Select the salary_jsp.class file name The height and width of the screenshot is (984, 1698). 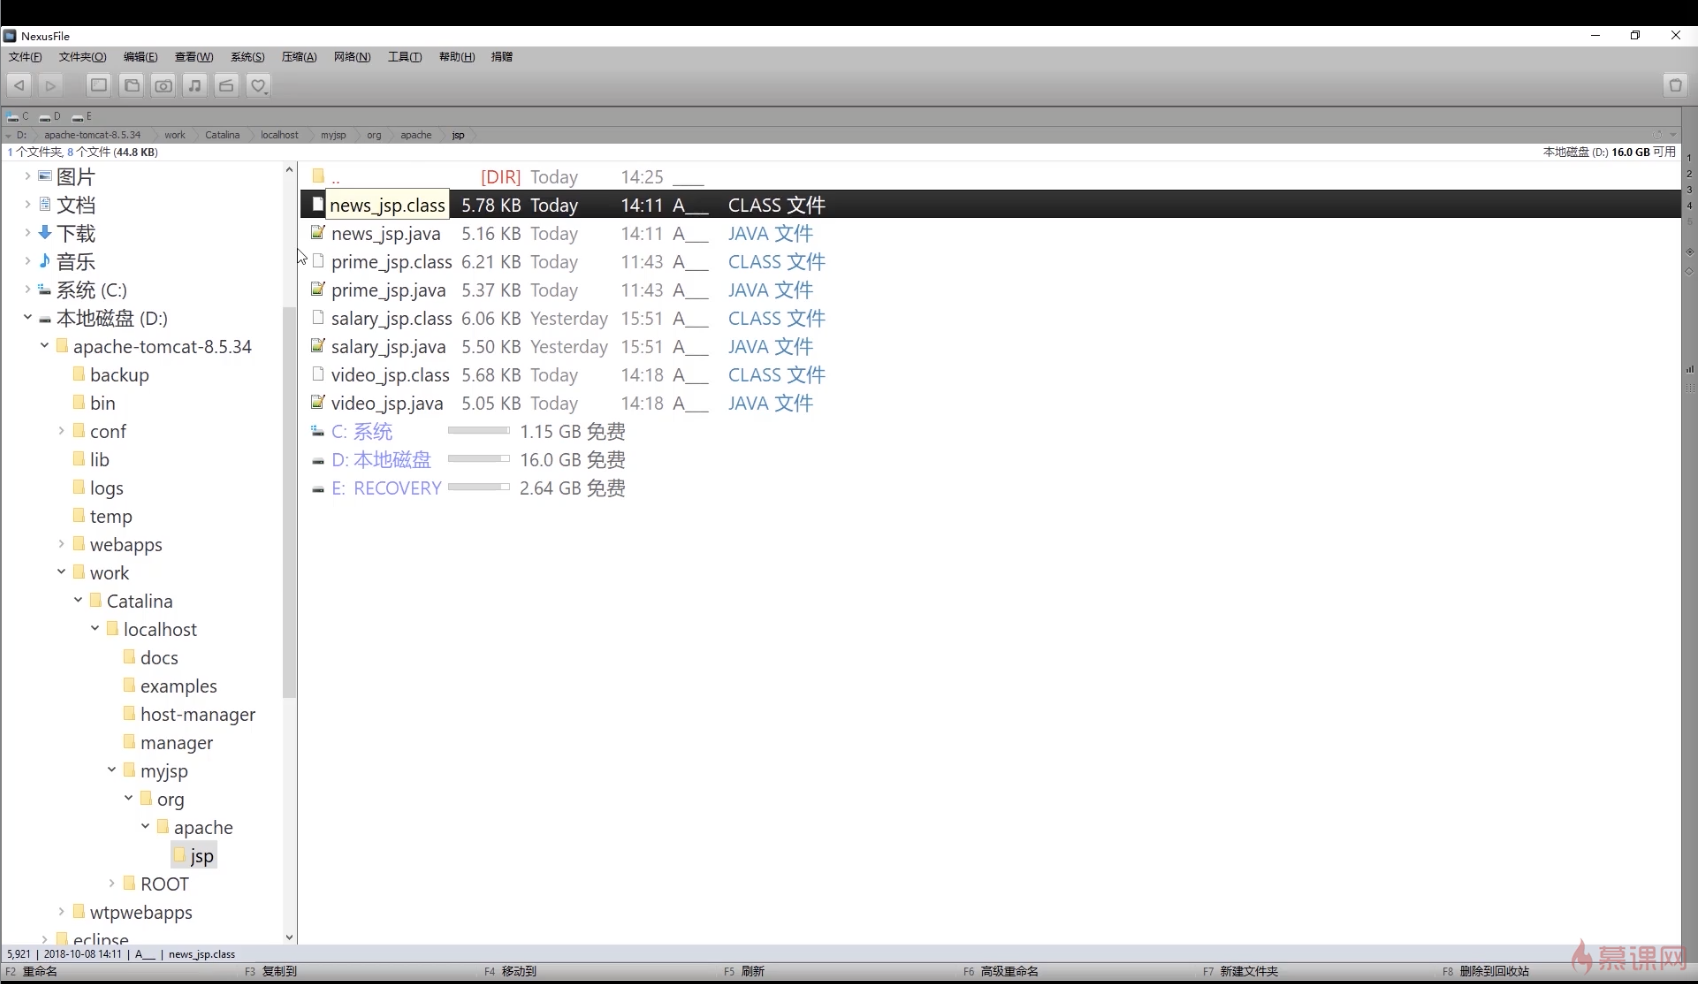click(391, 318)
